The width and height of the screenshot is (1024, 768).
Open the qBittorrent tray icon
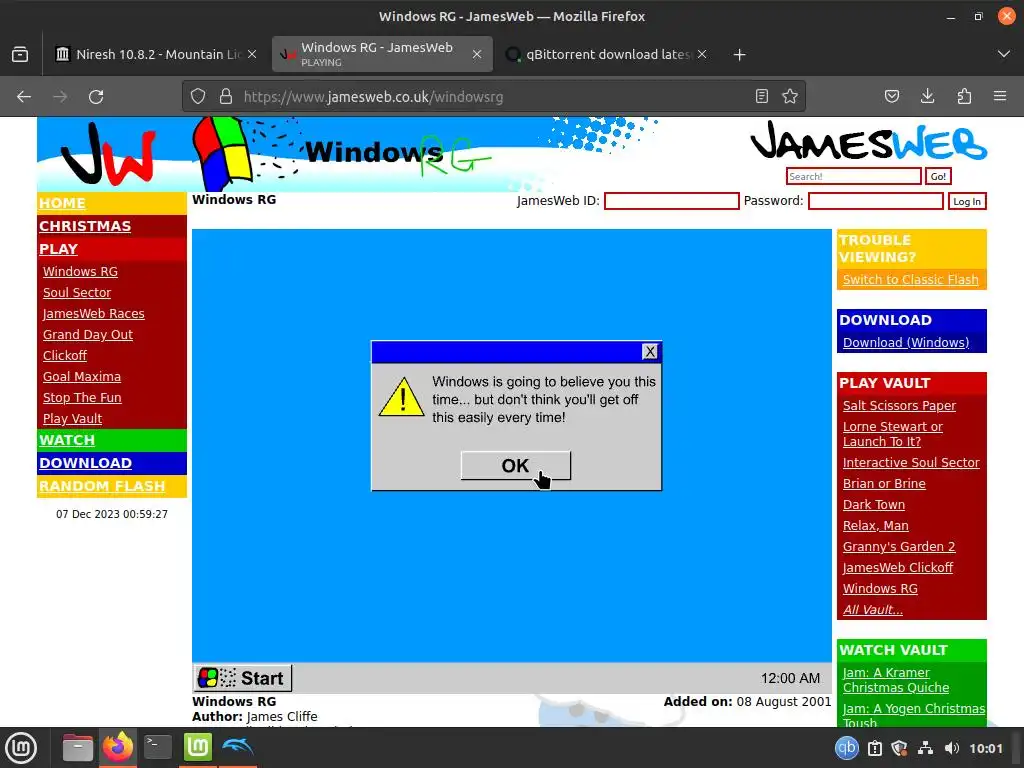tap(846, 748)
